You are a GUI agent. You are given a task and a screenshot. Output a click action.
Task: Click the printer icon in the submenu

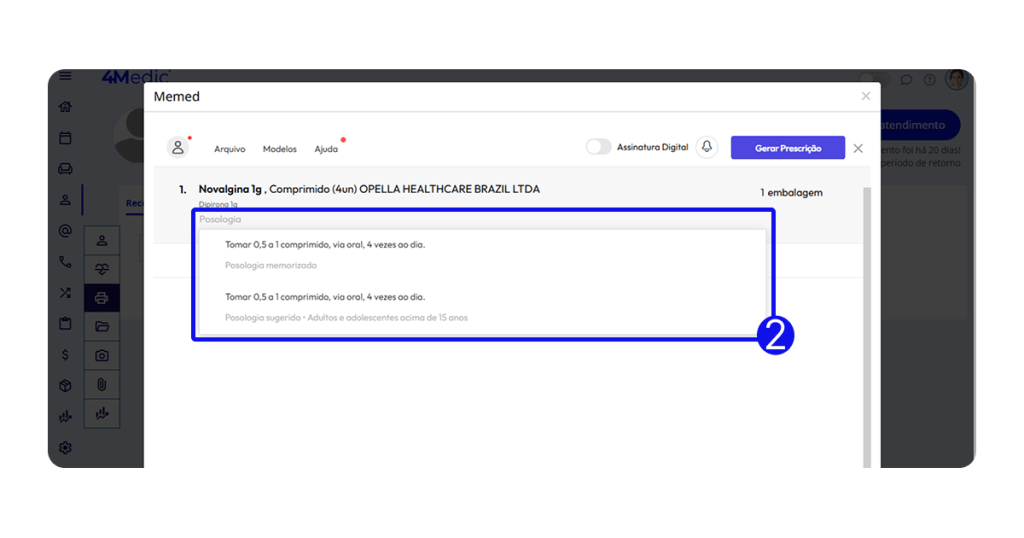pyautogui.click(x=101, y=297)
